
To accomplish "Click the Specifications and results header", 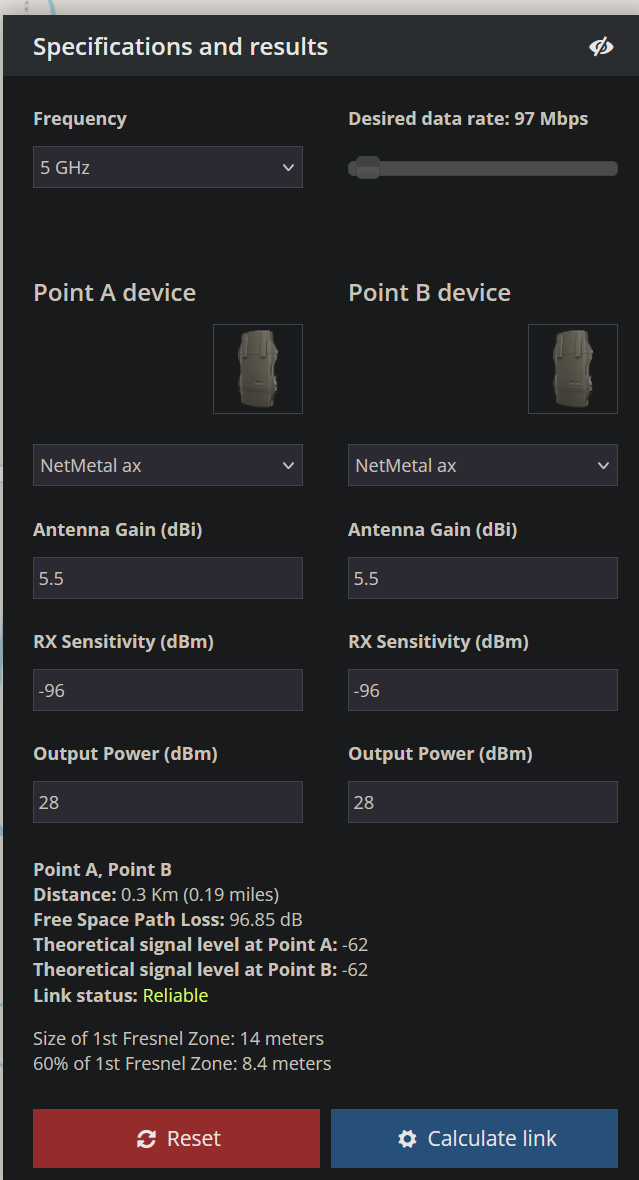I will [x=180, y=46].
